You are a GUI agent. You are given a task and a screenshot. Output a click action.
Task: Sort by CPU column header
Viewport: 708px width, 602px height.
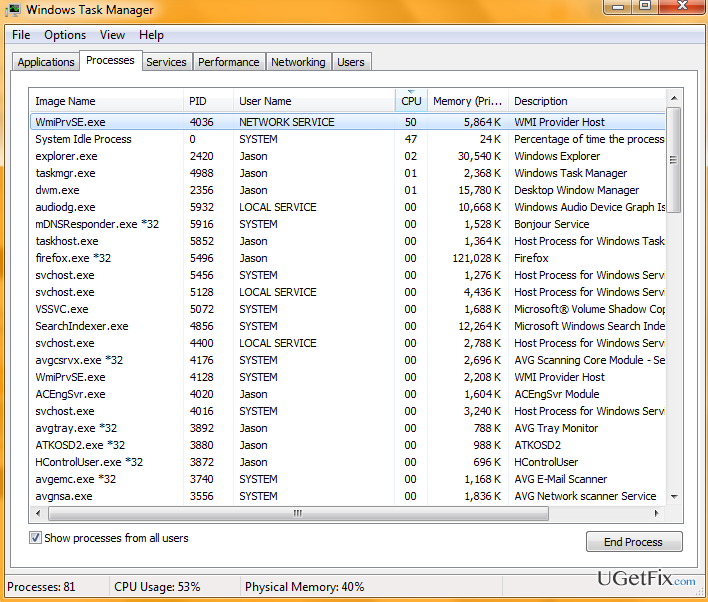[411, 101]
